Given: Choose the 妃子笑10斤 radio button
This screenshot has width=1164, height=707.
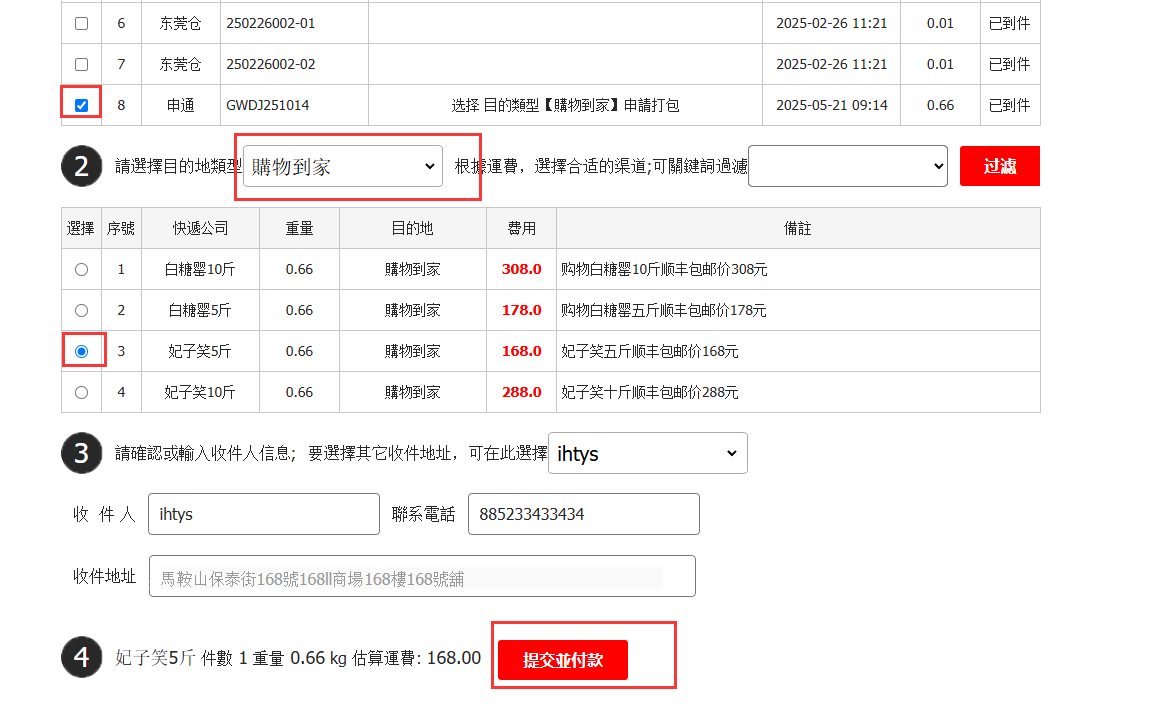Looking at the screenshot, I should [82, 392].
